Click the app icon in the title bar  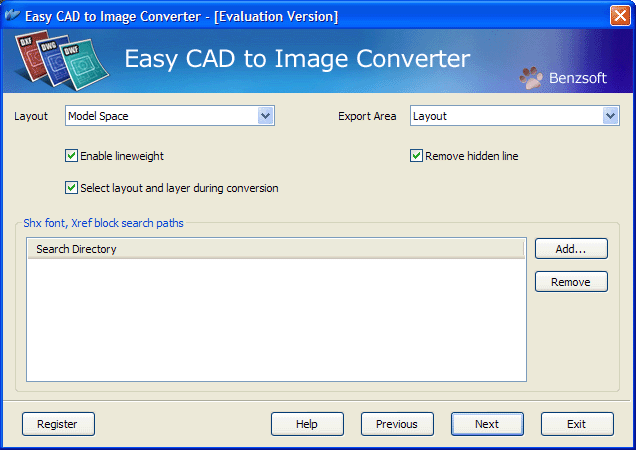point(12,15)
